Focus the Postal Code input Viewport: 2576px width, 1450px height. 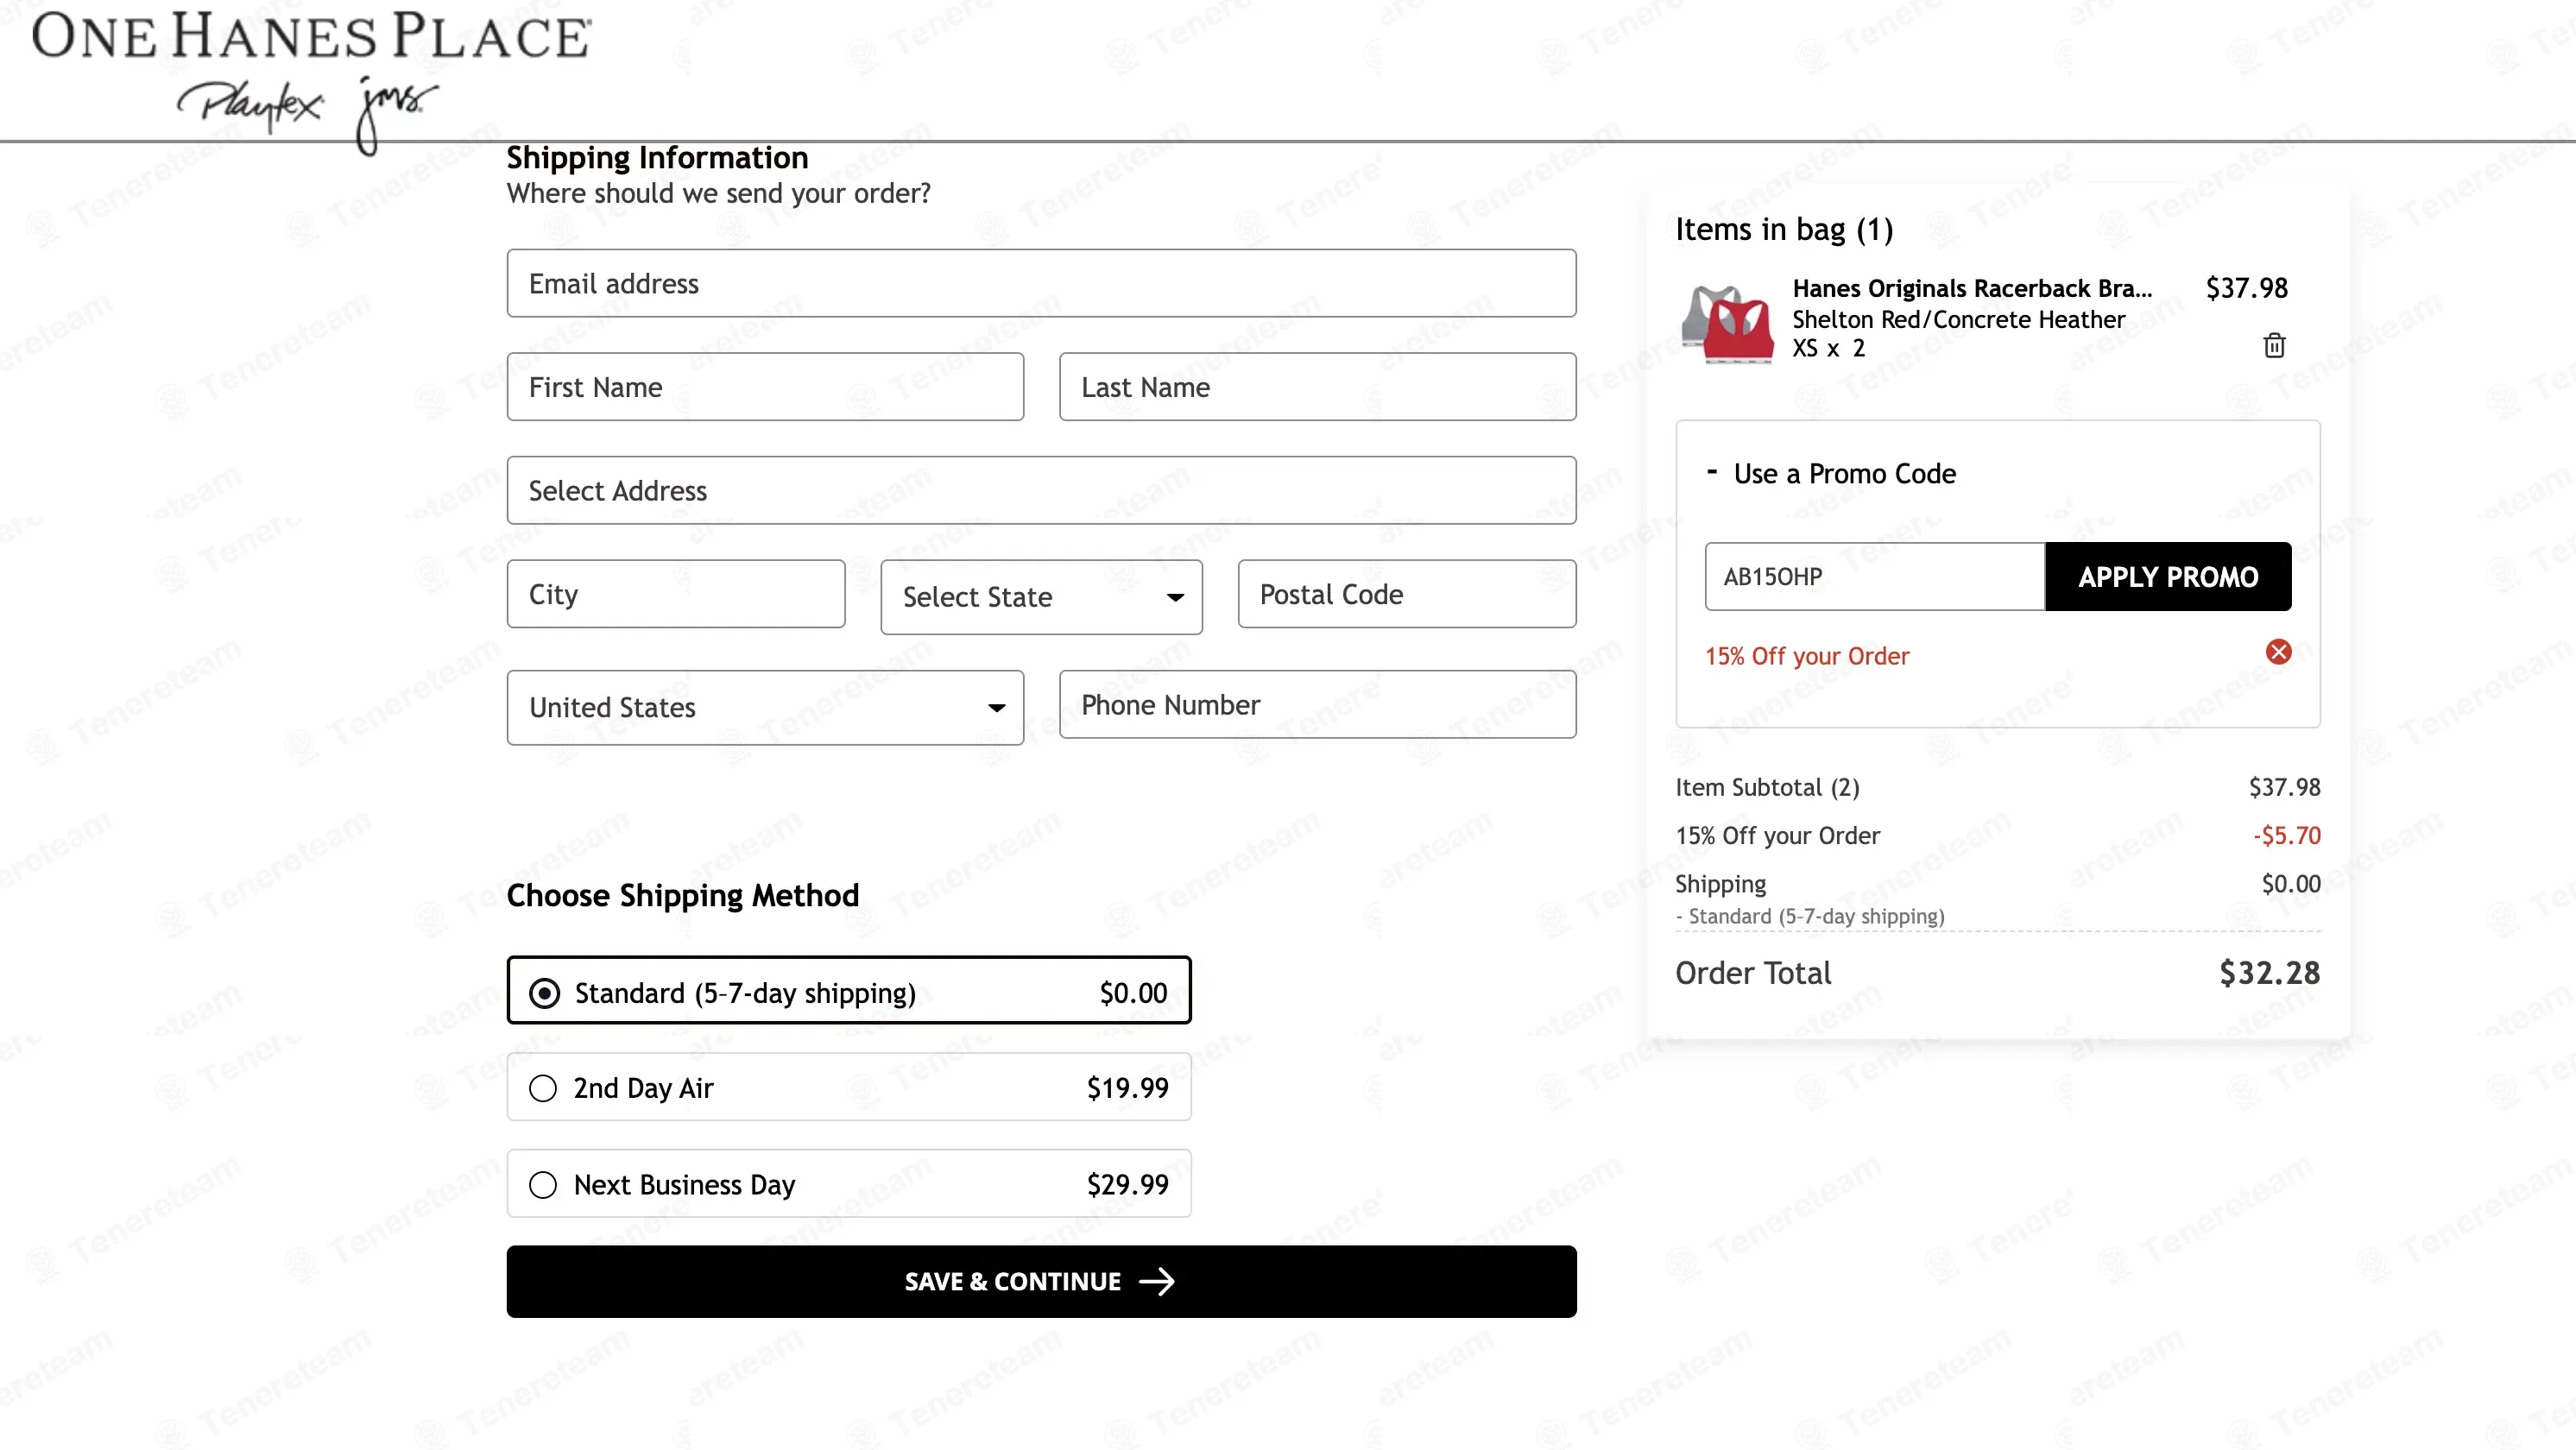click(x=1406, y=594)
